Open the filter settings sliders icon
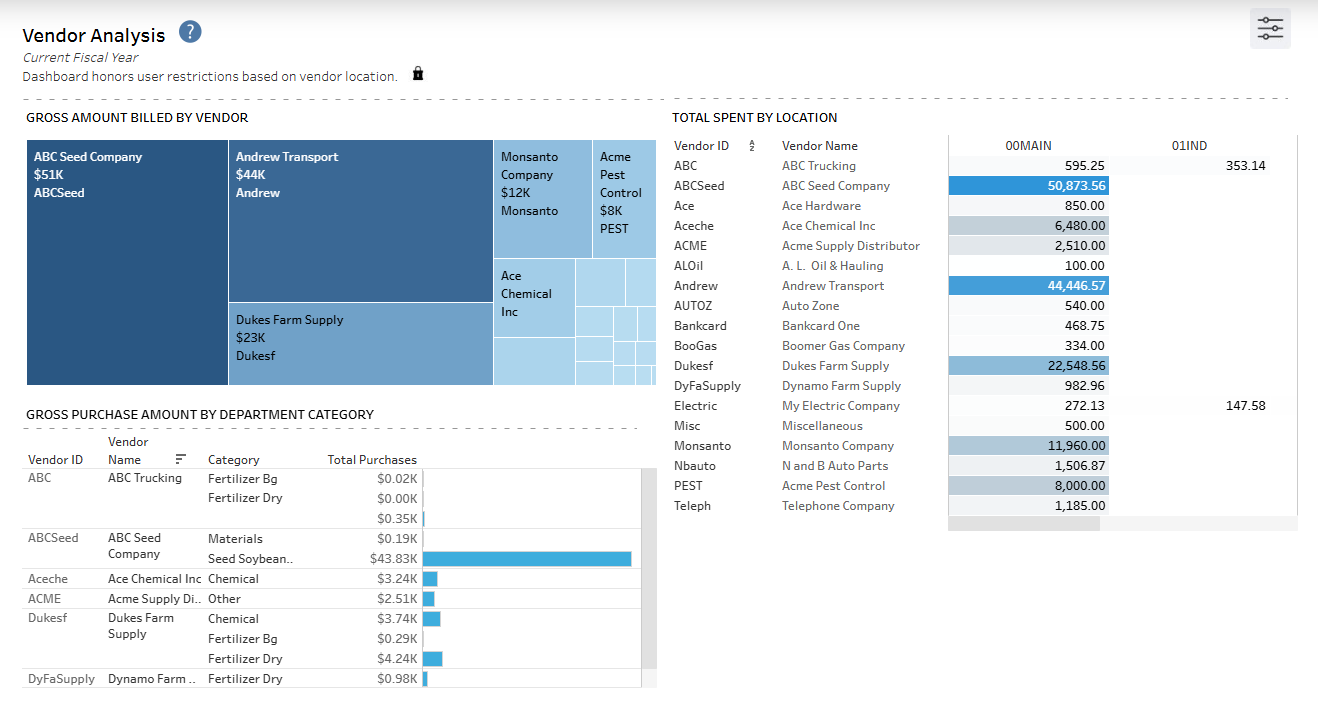Screen dimensions: 1318x704 [1270, 28]
